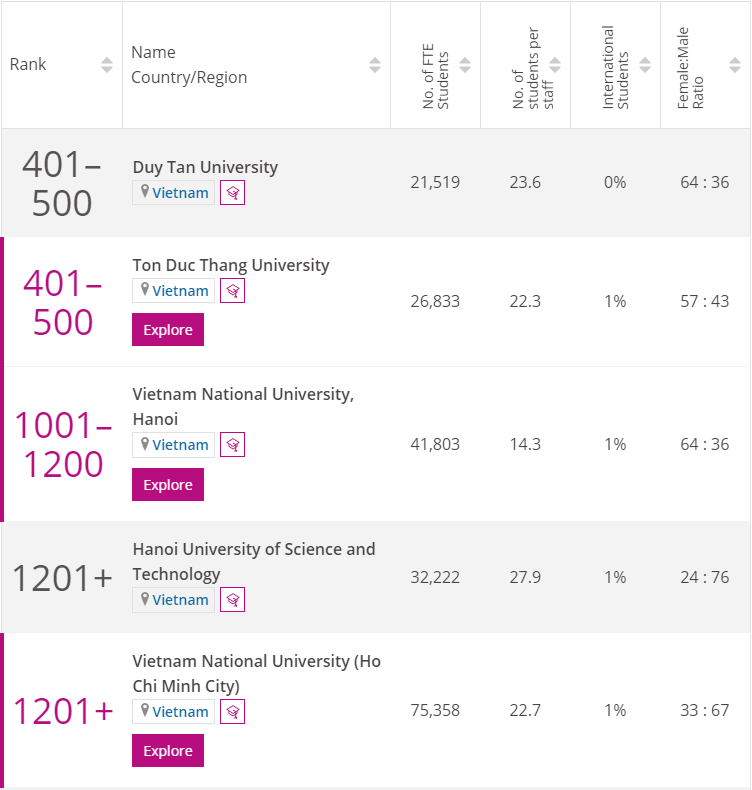
Task: Open Duy Tan University page link
Action: [205, 167]
